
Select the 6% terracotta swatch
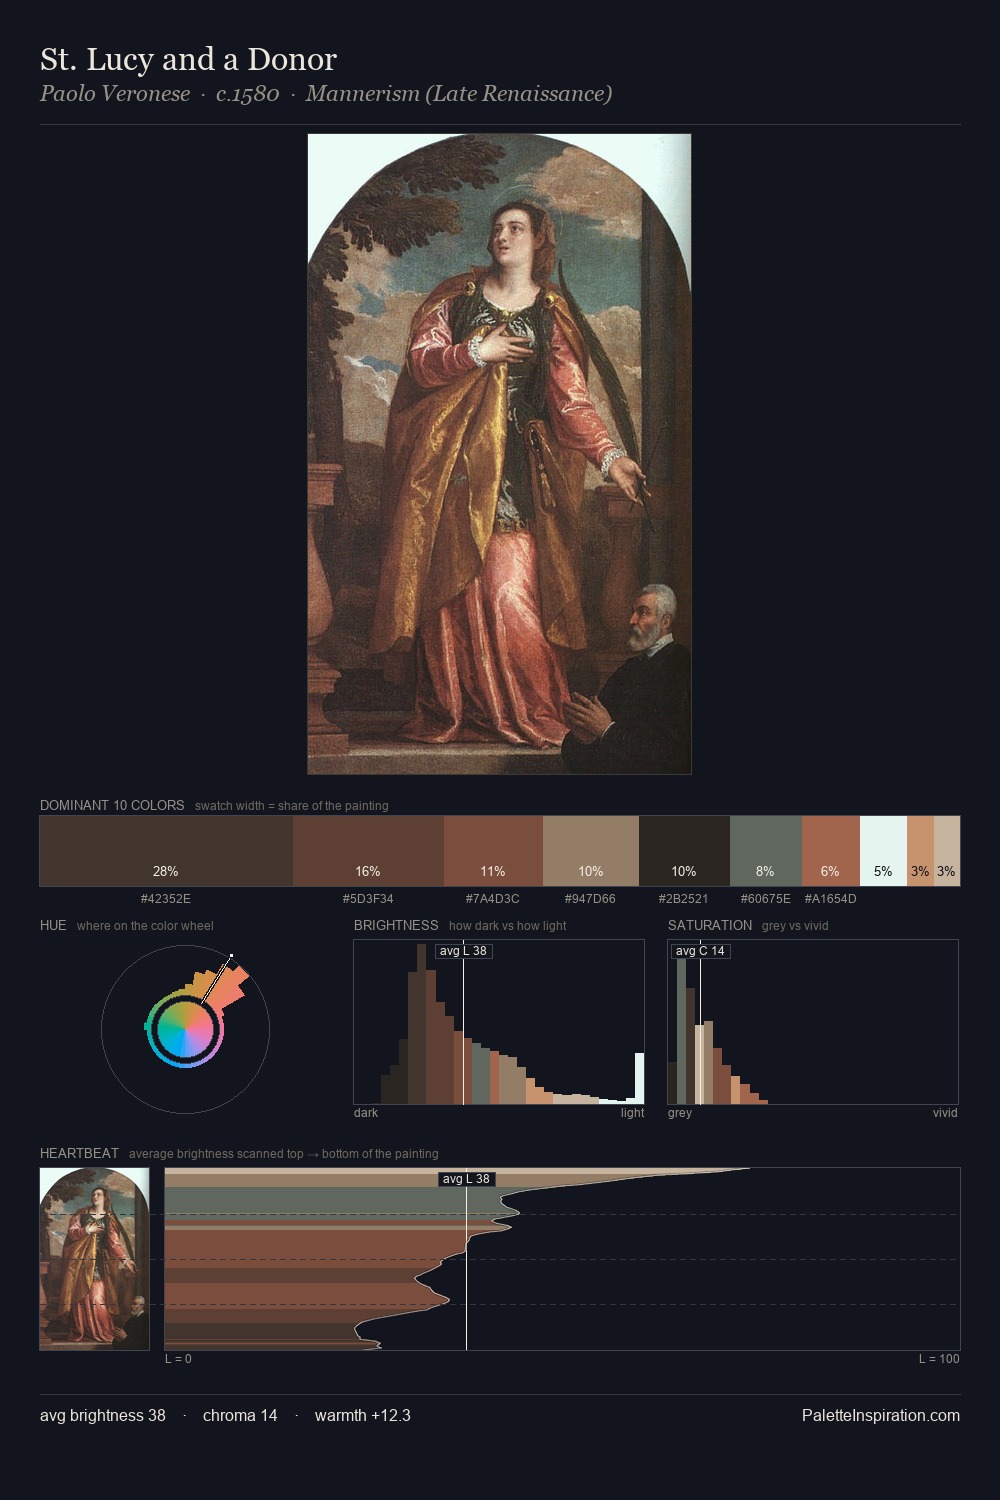(831, 851)
